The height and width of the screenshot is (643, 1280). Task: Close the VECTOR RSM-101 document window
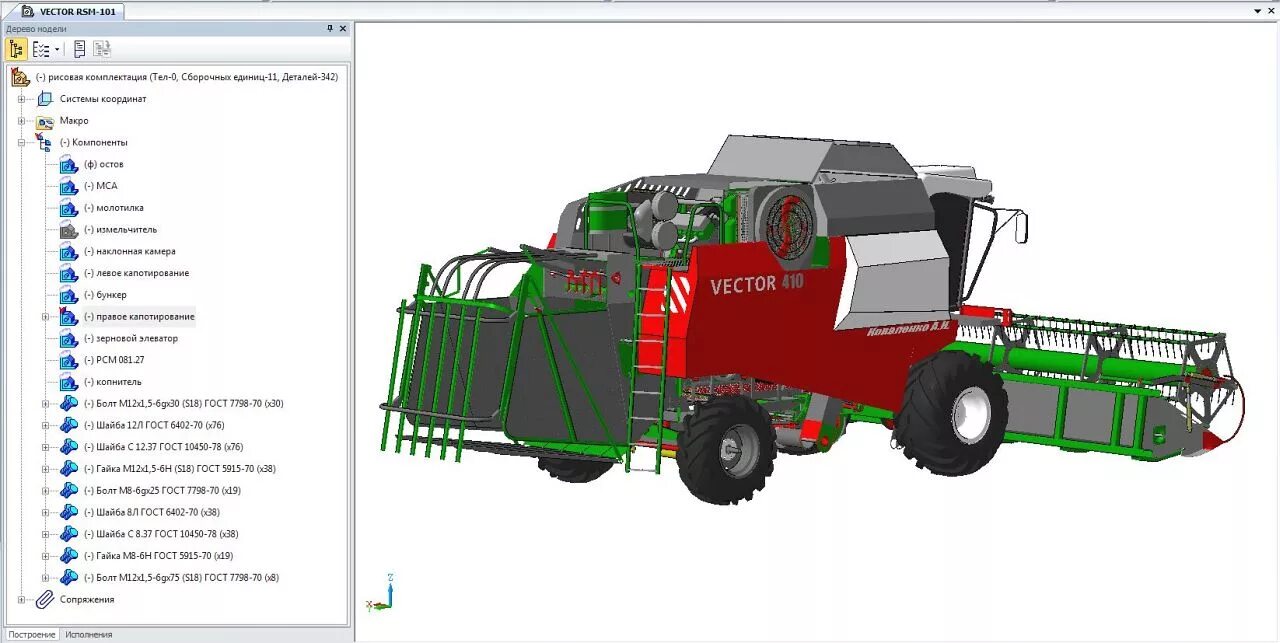(1272, 10)
